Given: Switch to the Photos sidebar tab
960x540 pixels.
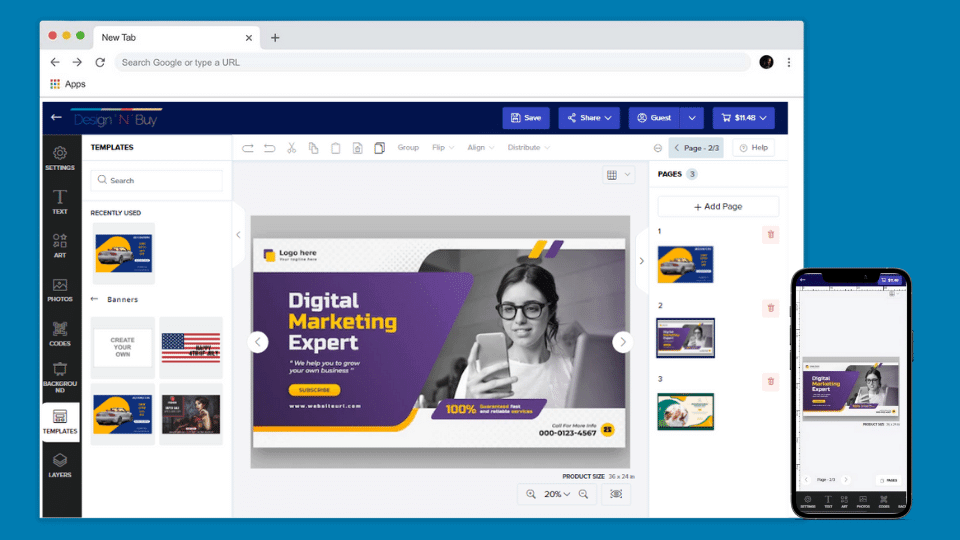Looking at the screenshot, I should pos(60,290).
